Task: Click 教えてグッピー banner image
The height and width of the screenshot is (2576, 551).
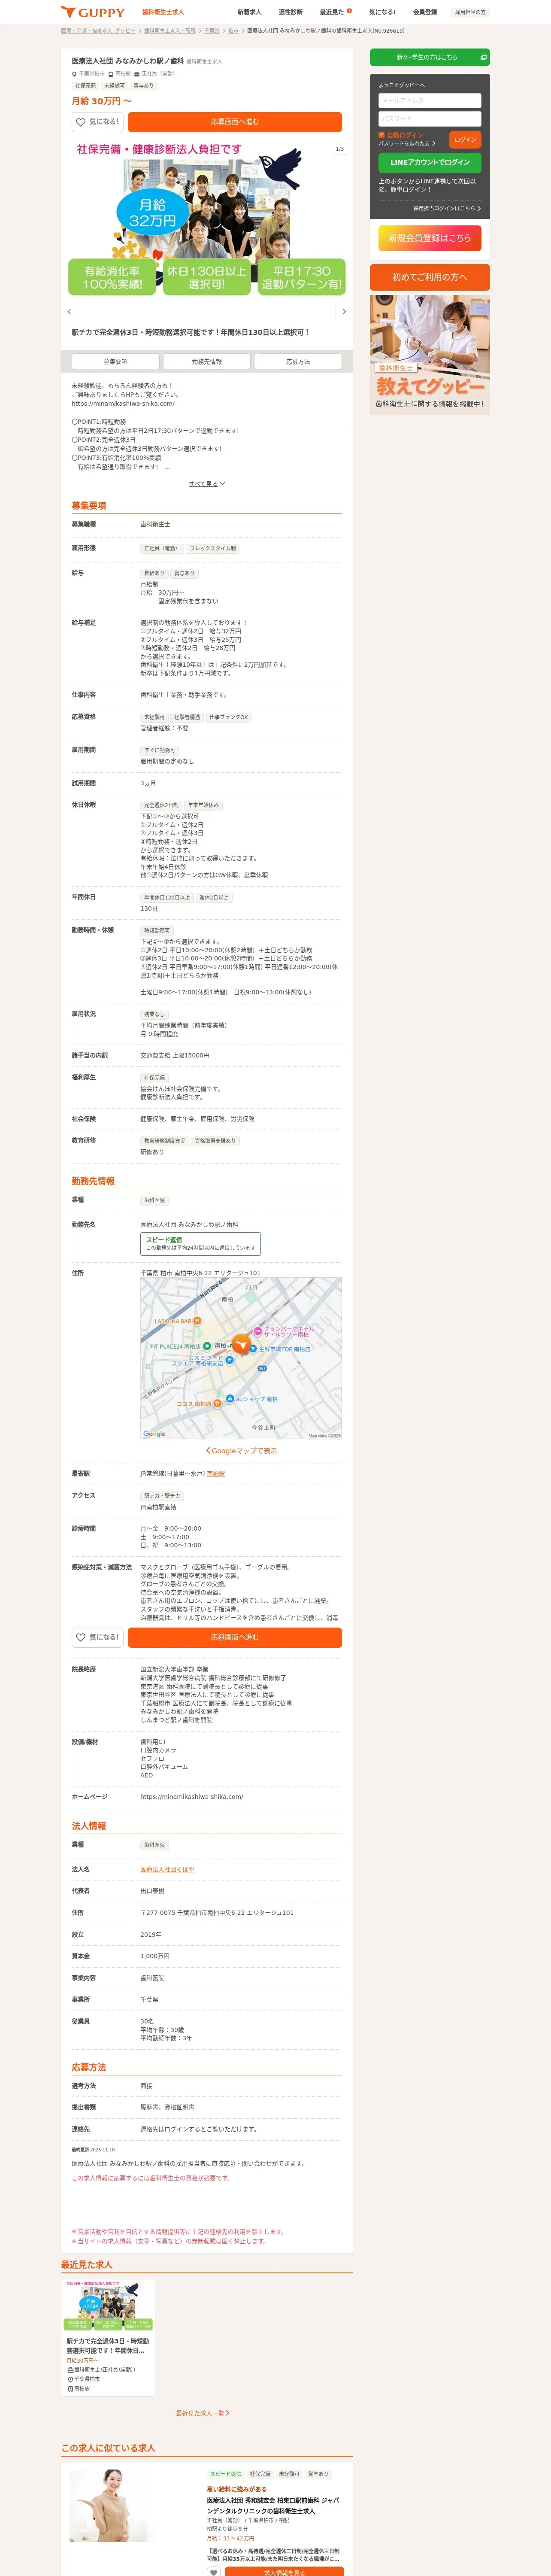Action: (x=430, y=355)
